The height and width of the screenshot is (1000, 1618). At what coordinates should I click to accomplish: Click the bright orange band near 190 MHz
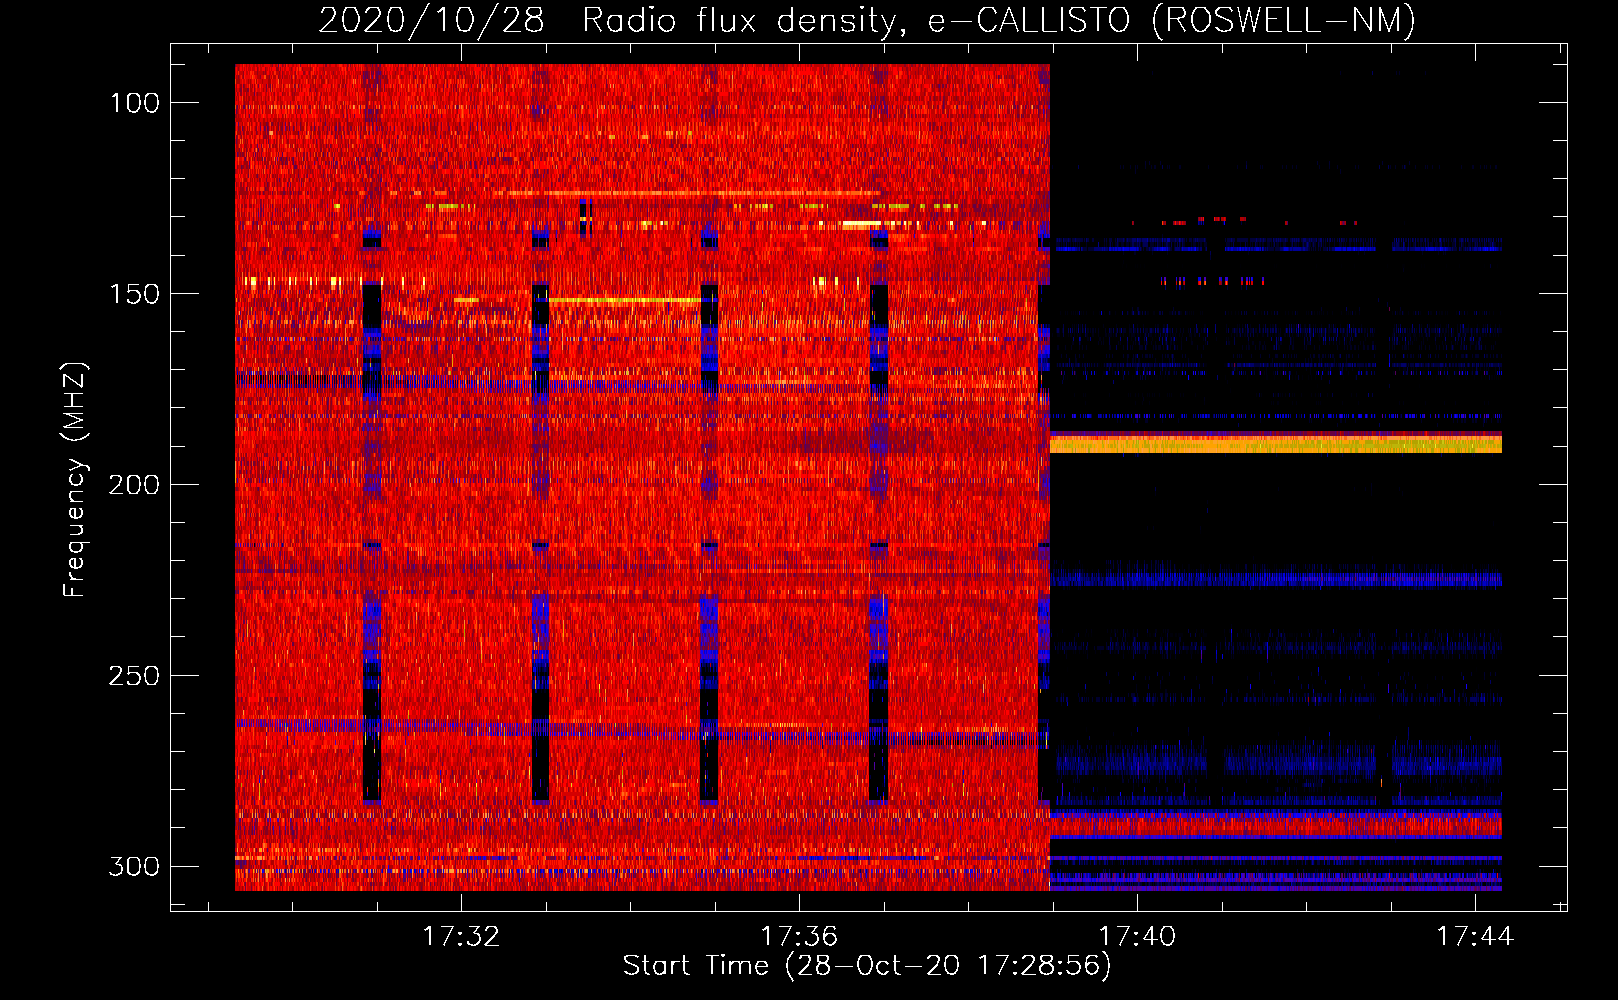coord(1275,444)
